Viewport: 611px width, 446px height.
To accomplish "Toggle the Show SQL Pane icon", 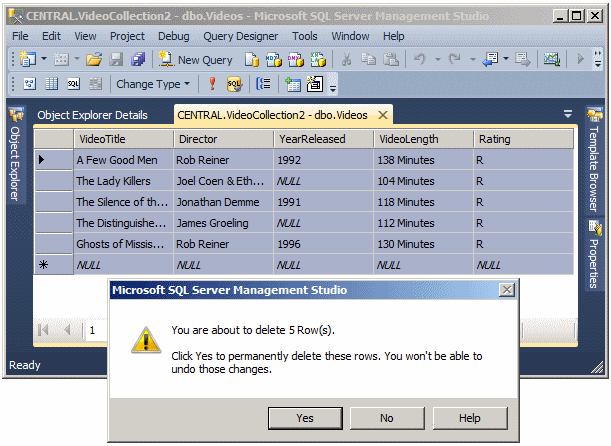I will (73, 83).
